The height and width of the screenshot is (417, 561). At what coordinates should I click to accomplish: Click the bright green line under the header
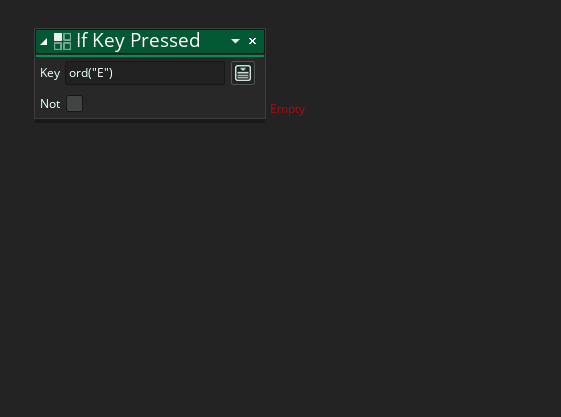(150, 56)
